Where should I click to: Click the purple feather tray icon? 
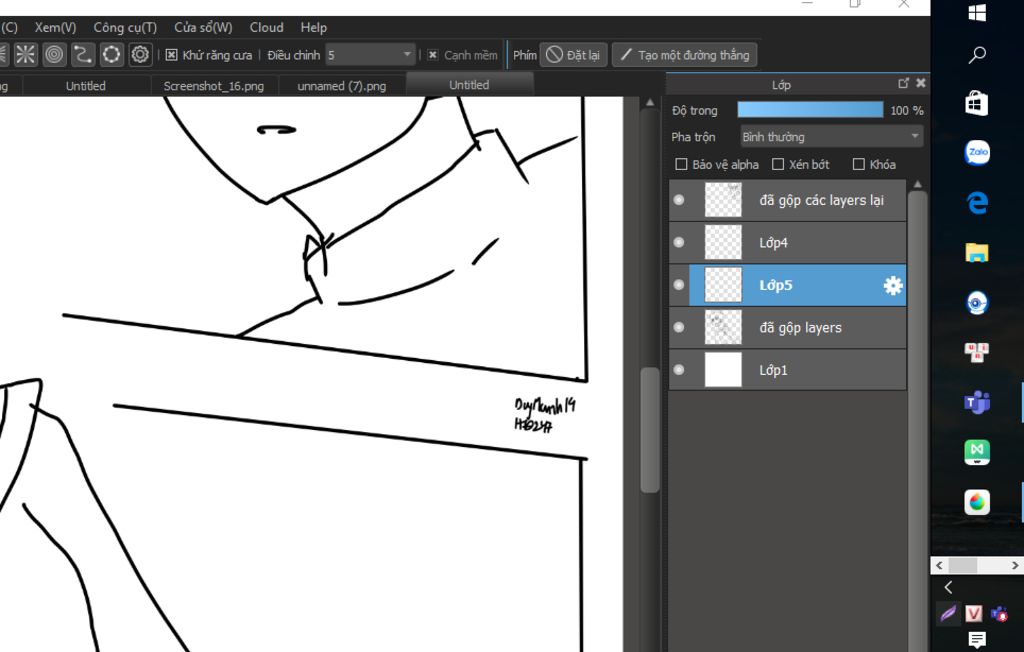click(948, 613)
